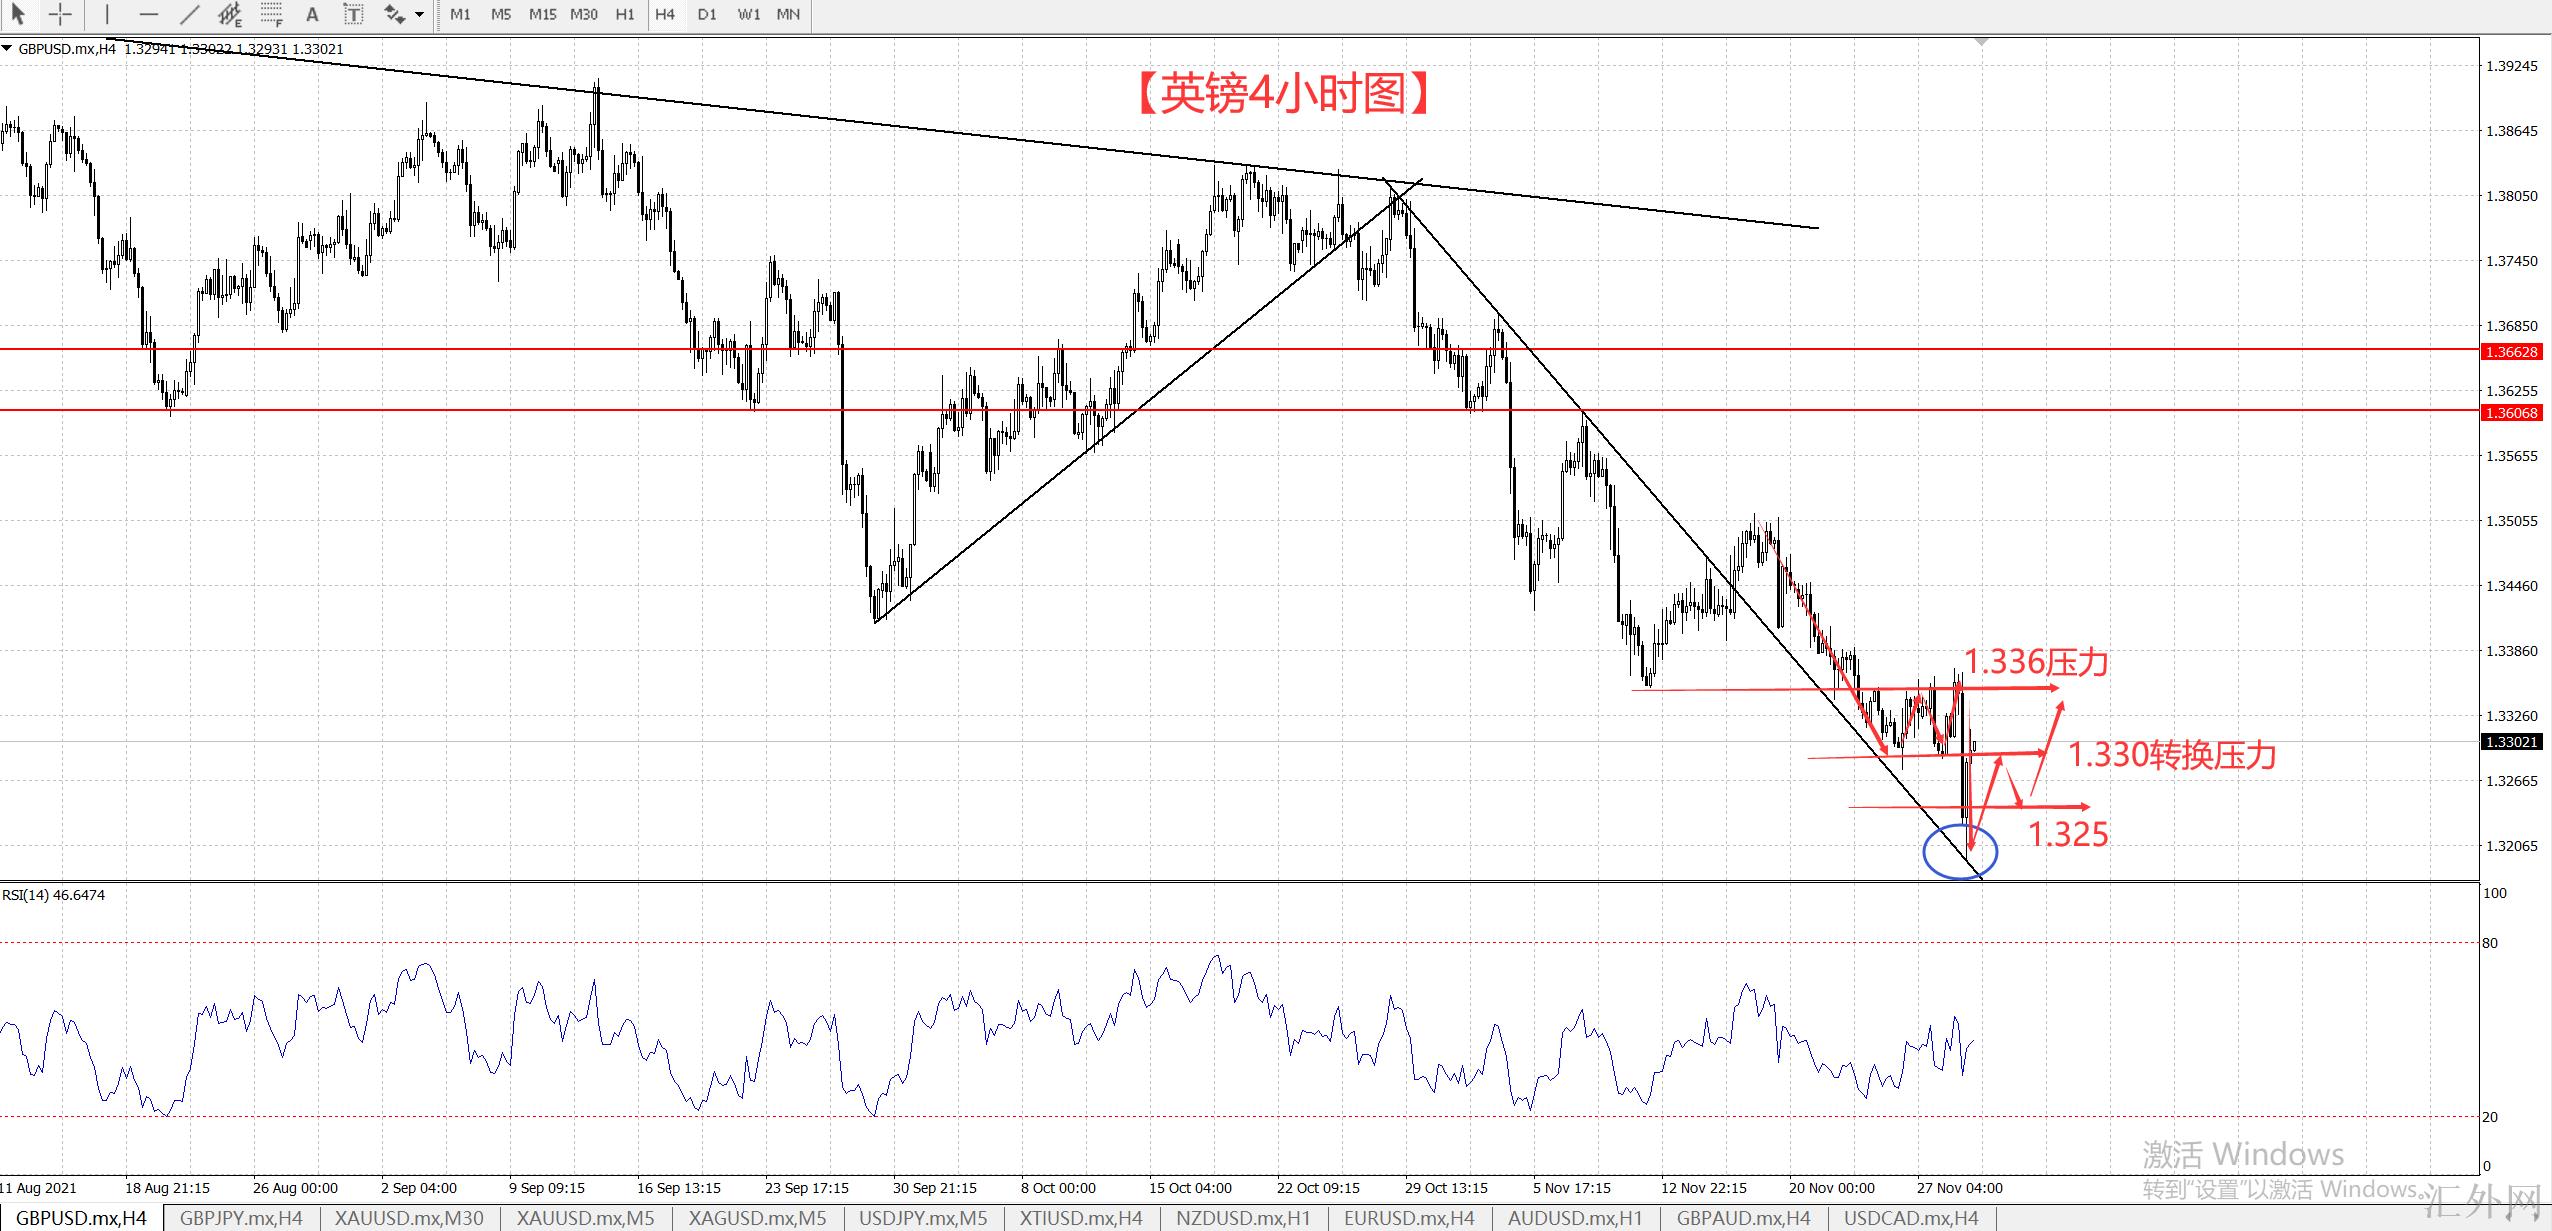Select the vertical line drawing tool
Image resolution: width=2552 pixels, height=1231 pixels.
[x=107, y=14]
